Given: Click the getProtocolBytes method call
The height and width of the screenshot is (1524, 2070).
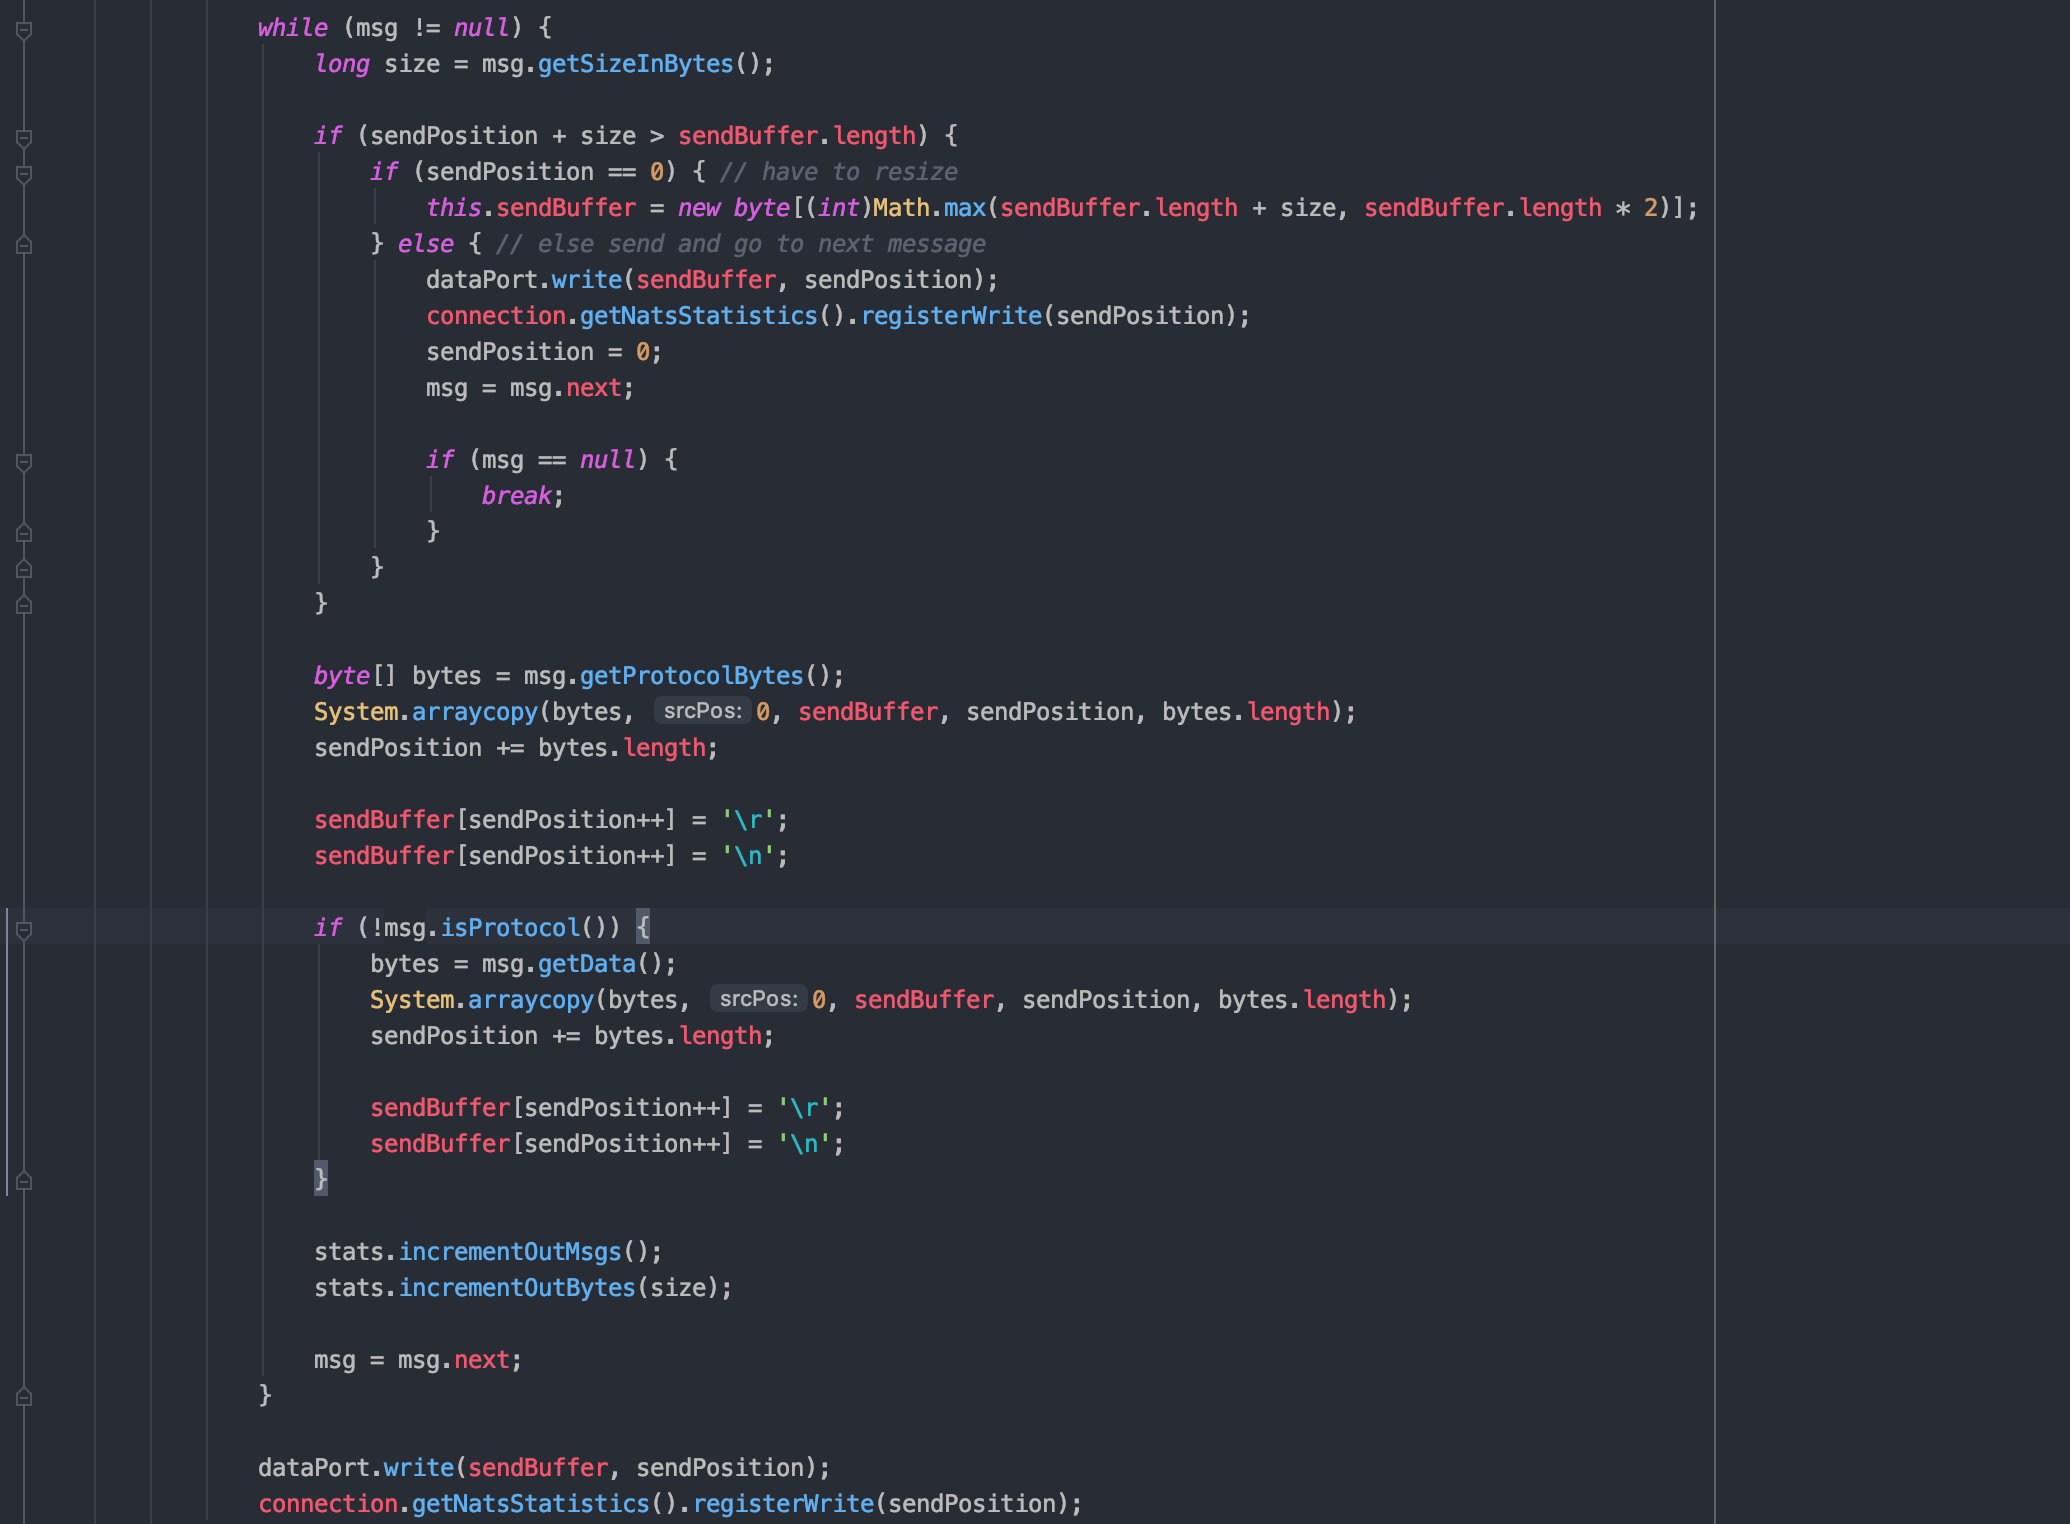Looking at the screenshot, I should (x=691, y=676).
